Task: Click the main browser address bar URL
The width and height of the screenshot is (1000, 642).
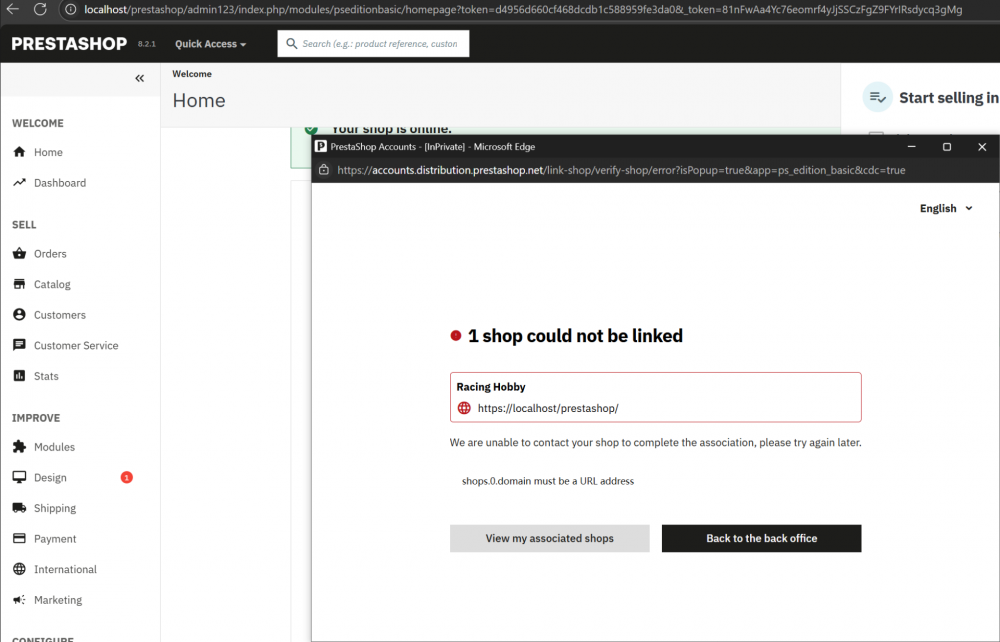Action: click(x=523, y=10)
